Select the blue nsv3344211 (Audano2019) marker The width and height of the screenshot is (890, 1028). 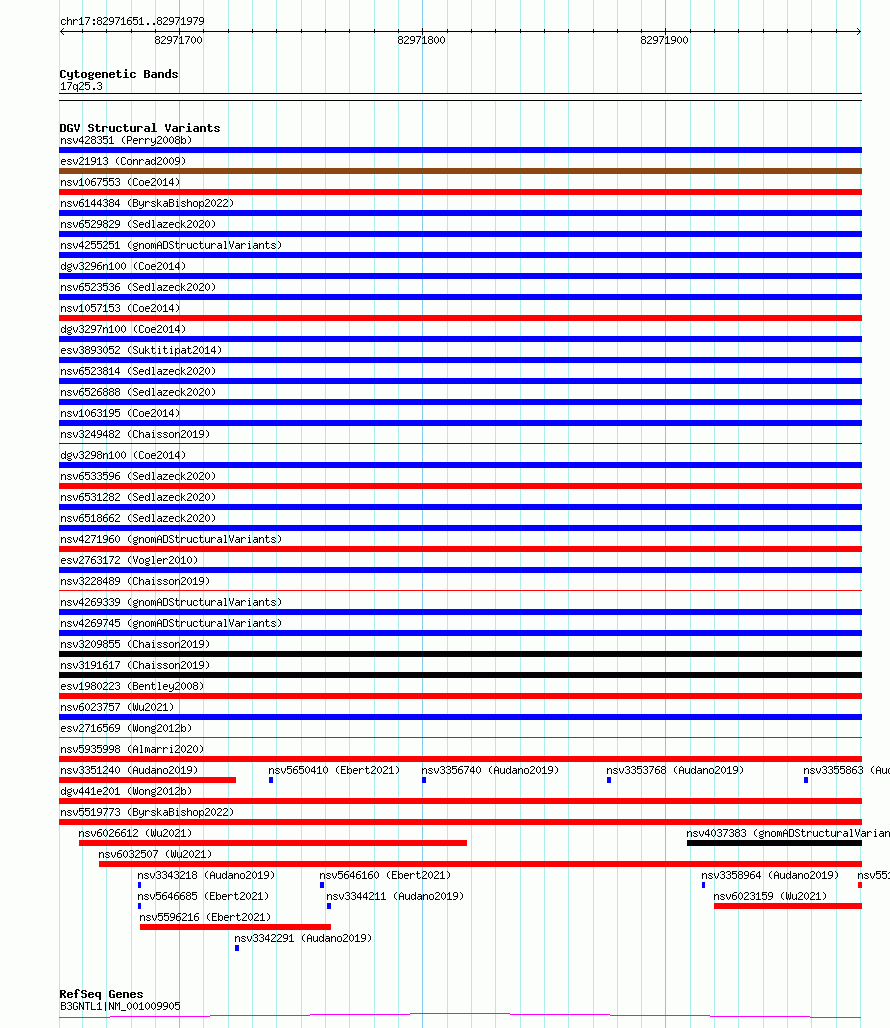point(329,905)
